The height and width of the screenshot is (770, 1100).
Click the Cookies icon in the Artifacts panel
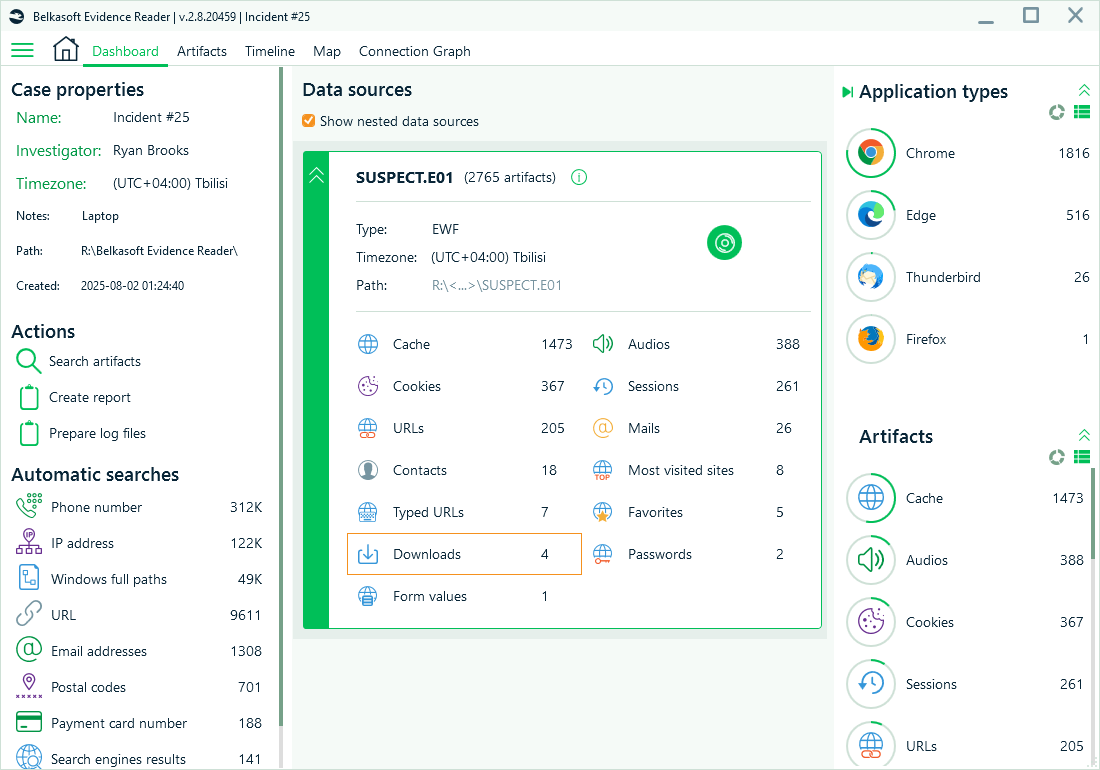click(870, 622)
